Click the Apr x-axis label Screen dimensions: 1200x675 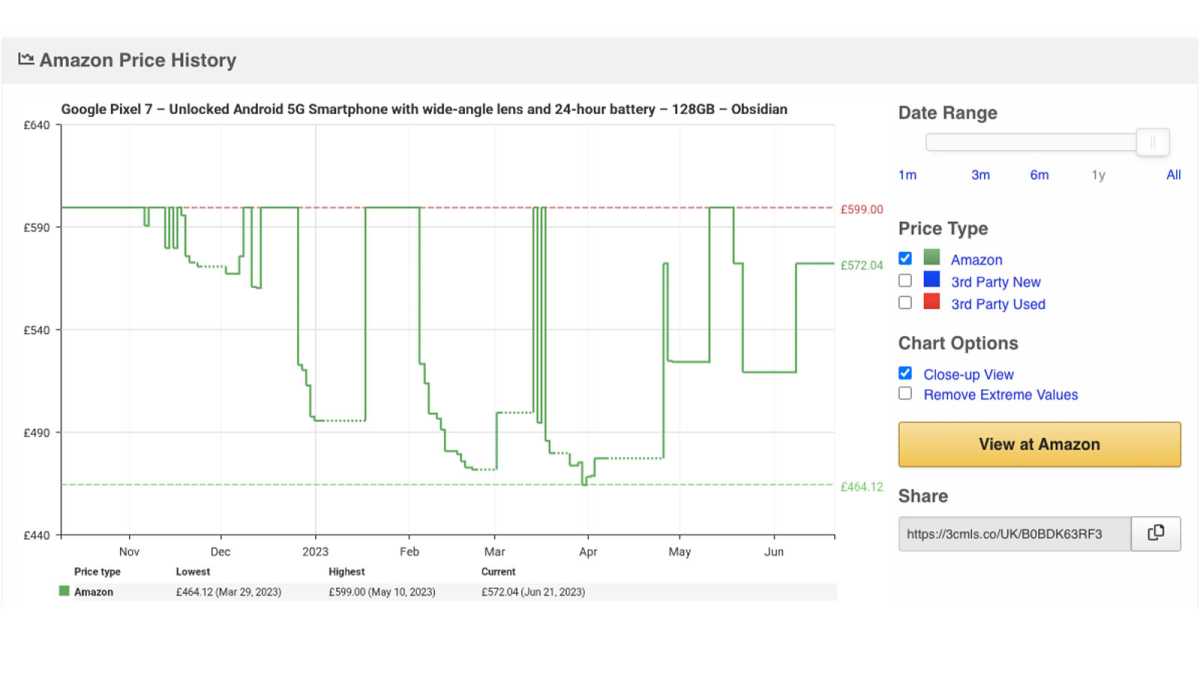pos(588,552)
